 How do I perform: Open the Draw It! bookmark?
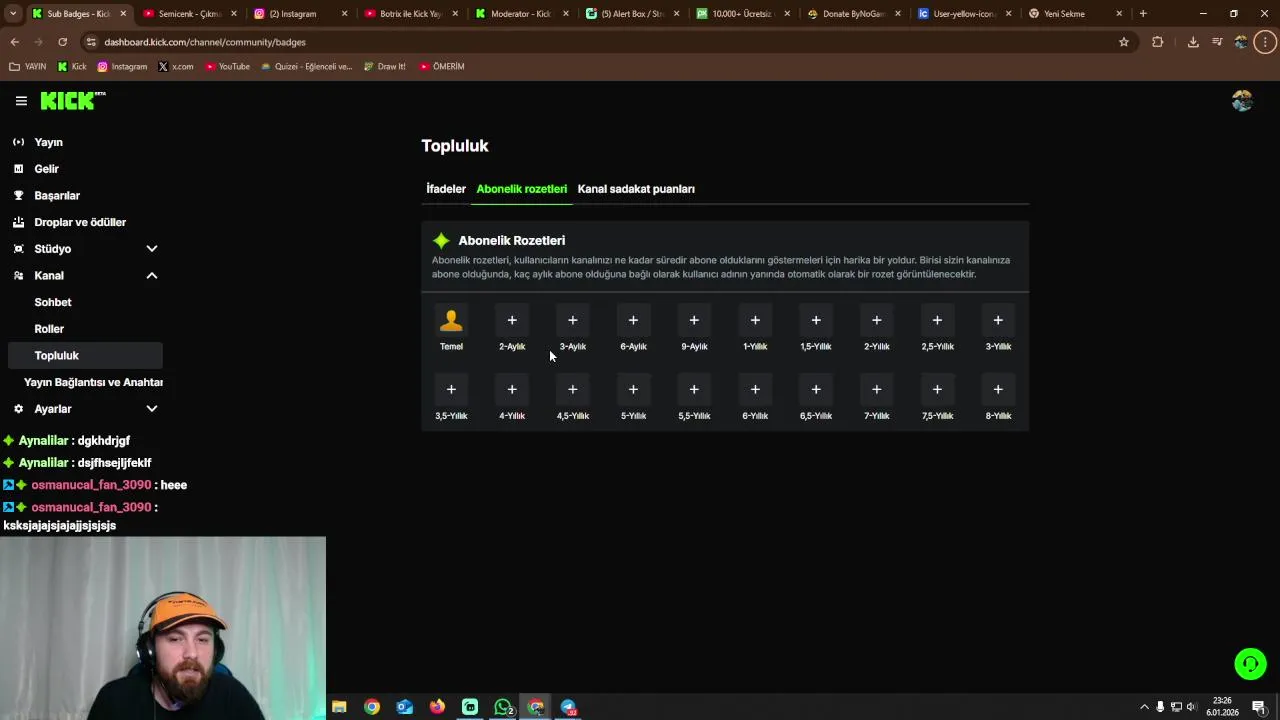click(x=385, y=67)
